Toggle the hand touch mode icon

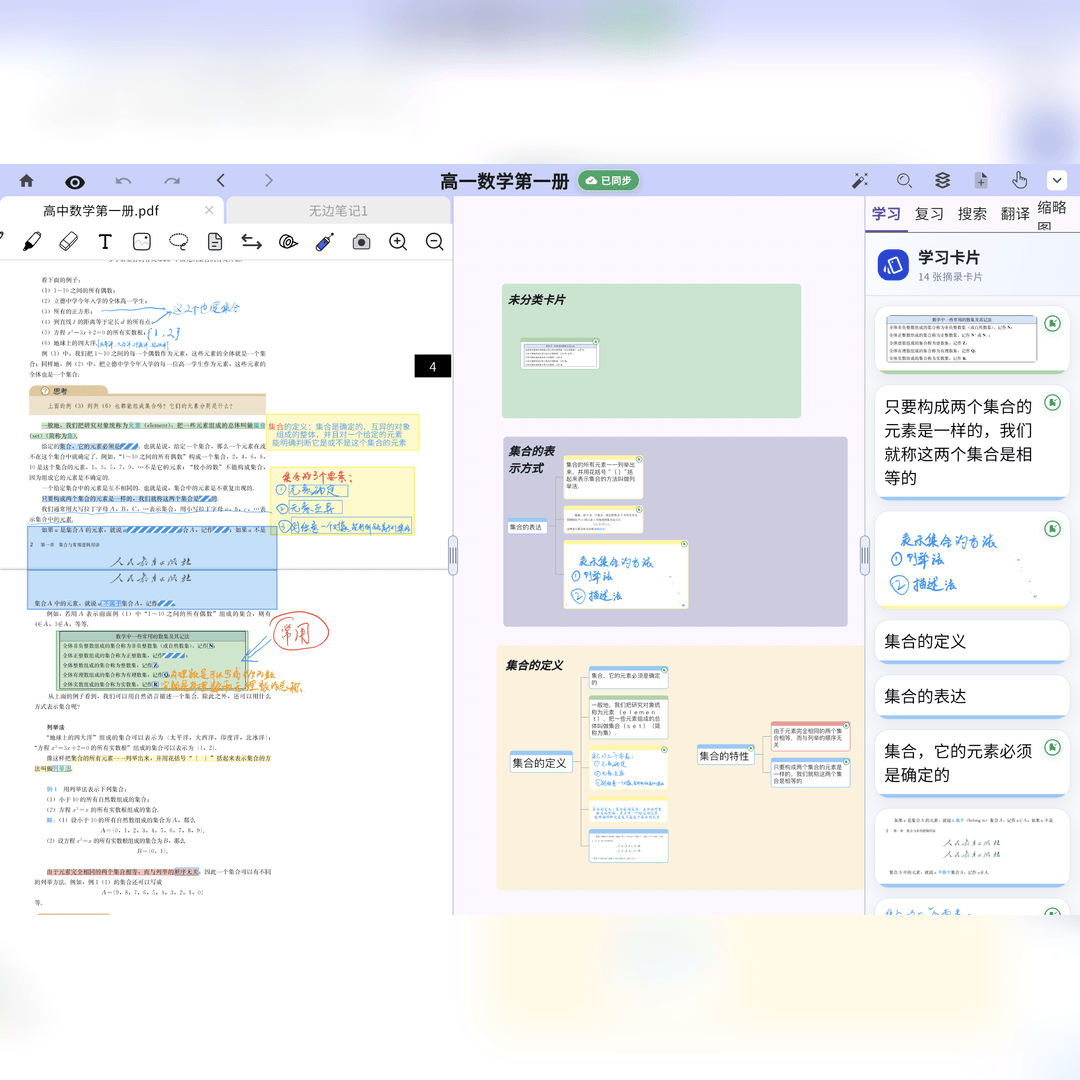pos(1019,180)
